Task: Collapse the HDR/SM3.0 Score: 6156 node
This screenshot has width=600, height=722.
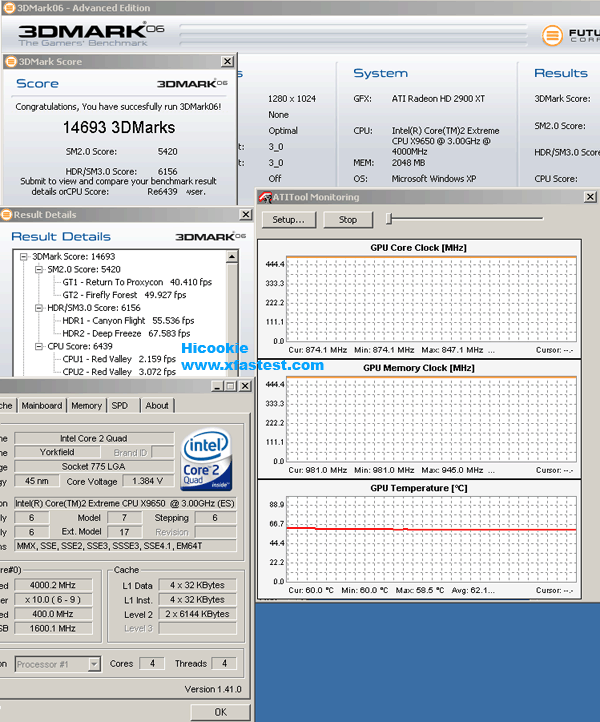Action: pos(39,308)
